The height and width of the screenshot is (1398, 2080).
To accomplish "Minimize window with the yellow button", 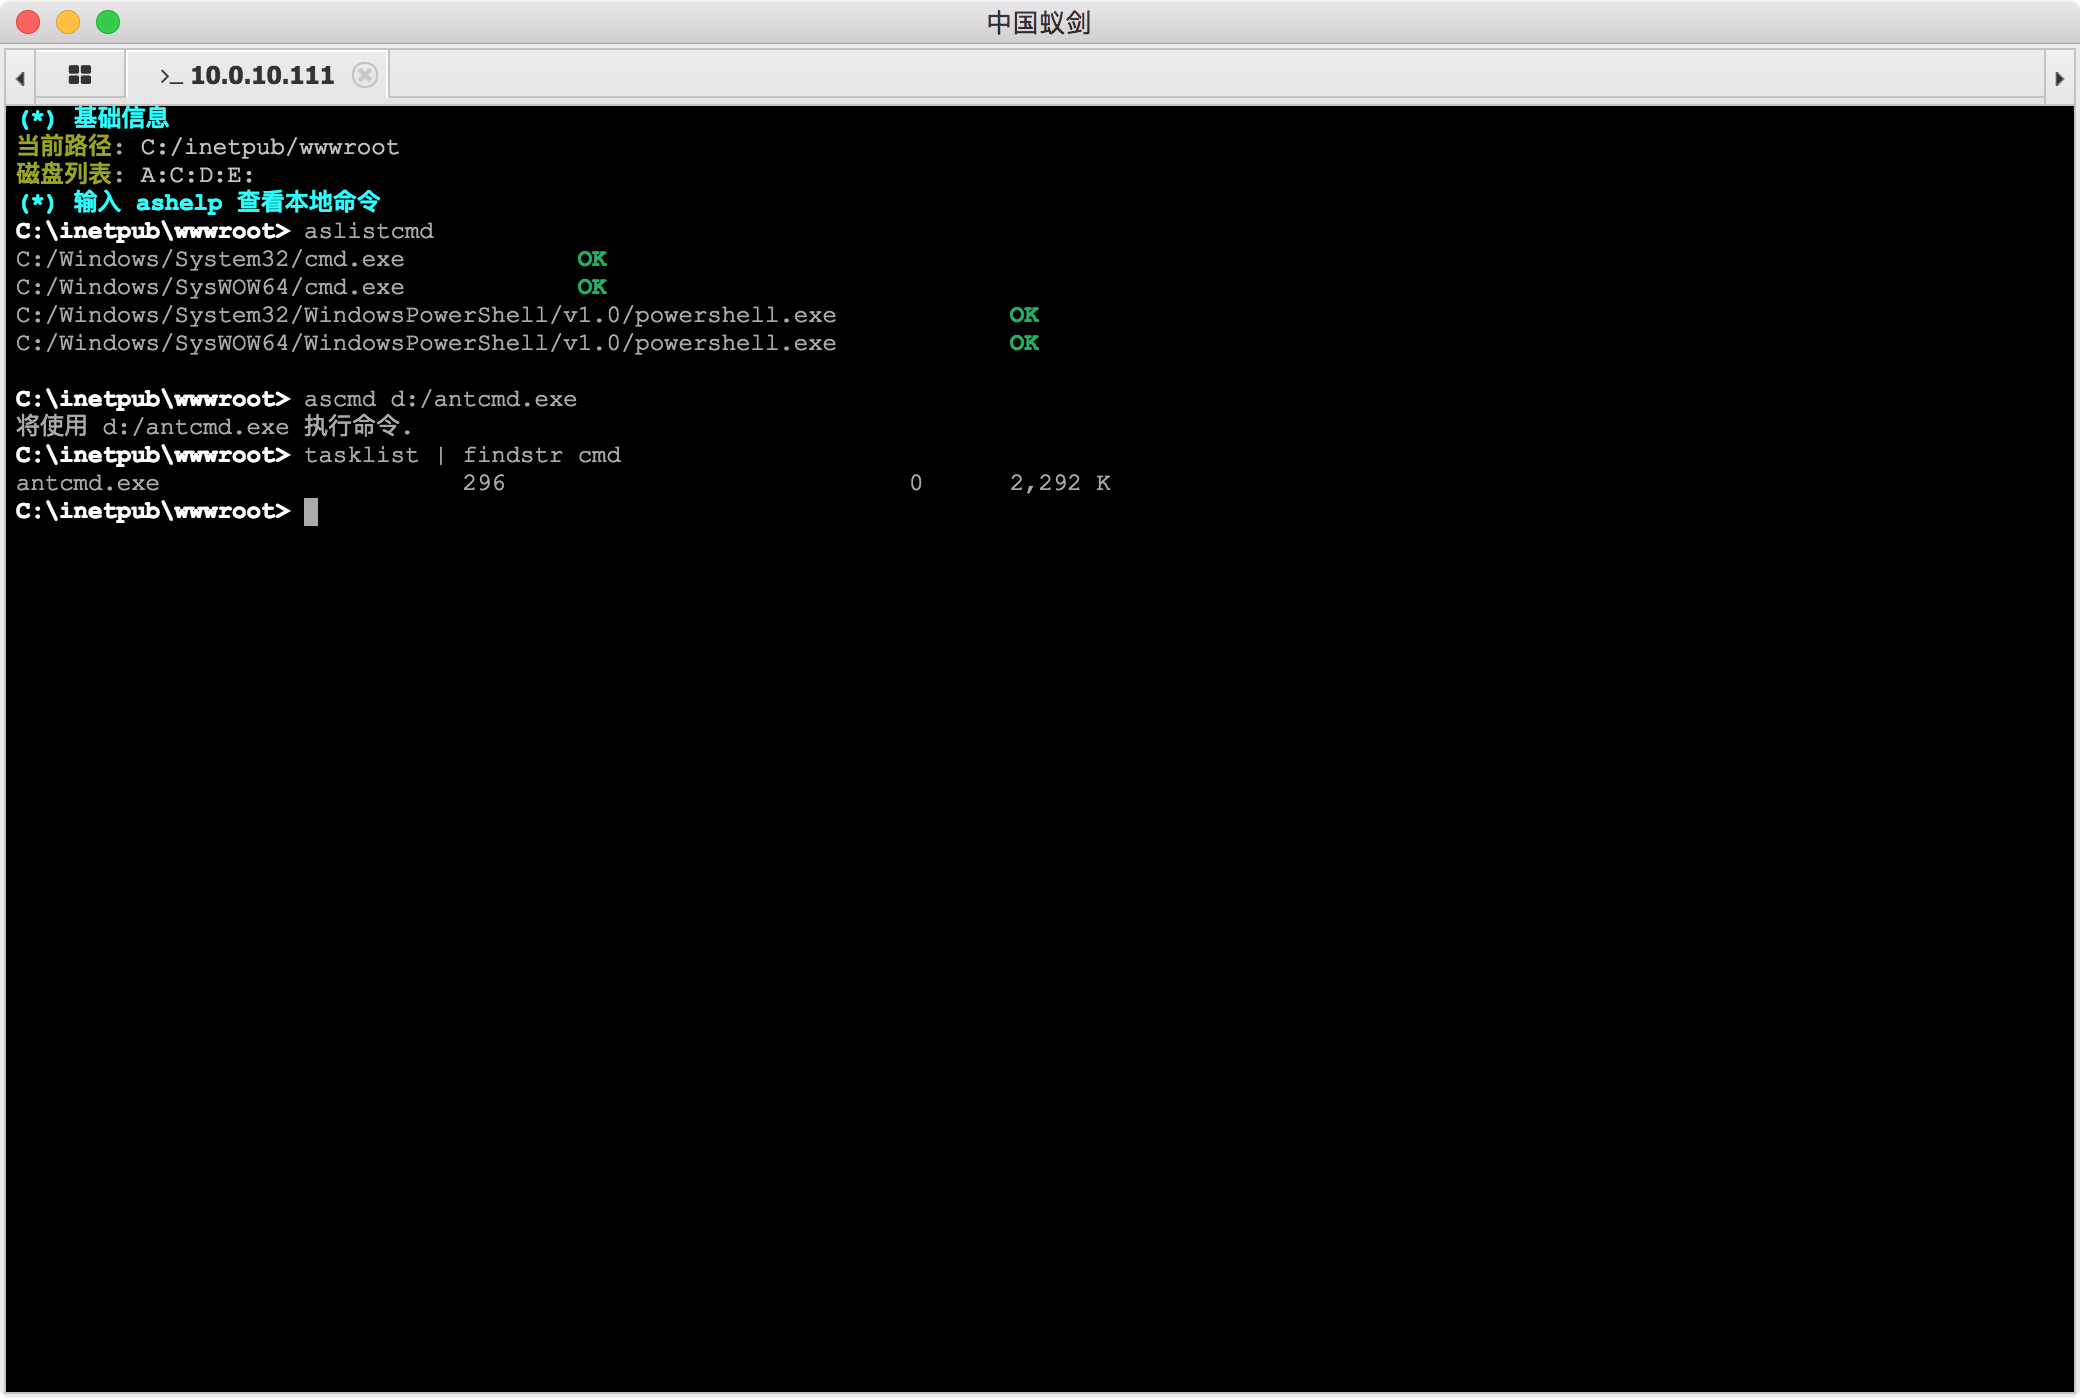I will point(68,22).
